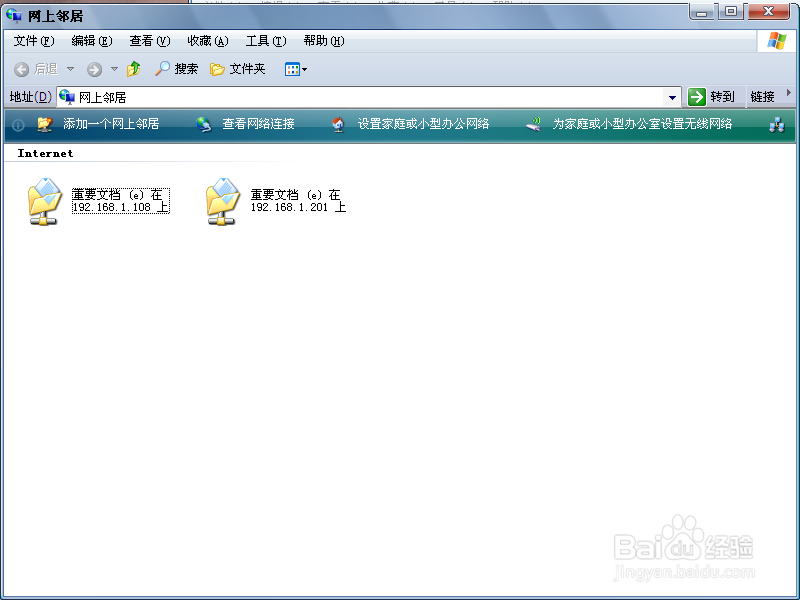Click the view network connections globe icon

[204, 124]
